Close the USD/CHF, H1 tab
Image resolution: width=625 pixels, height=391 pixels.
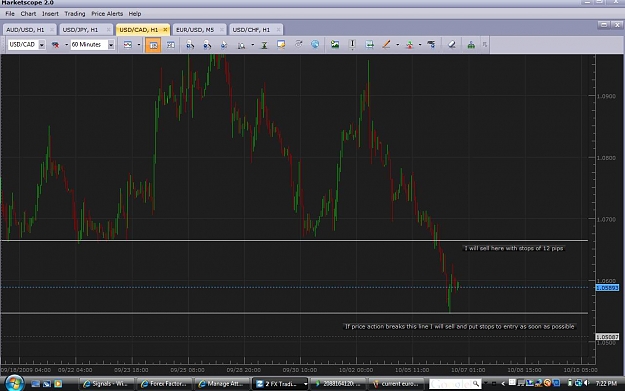click(278, 30)
